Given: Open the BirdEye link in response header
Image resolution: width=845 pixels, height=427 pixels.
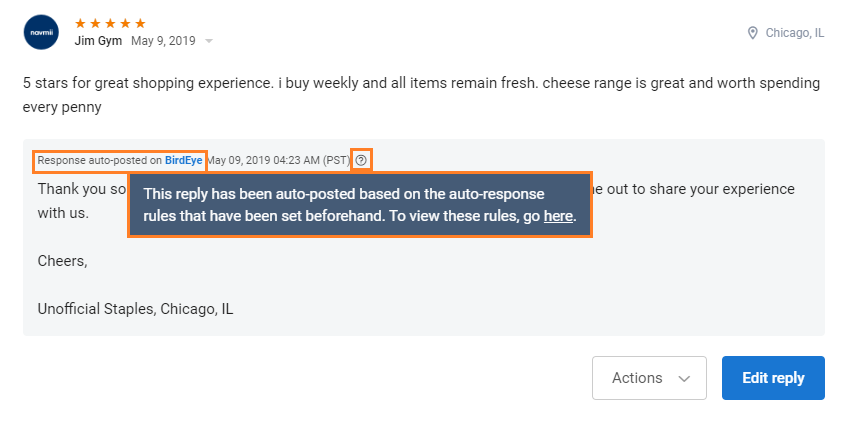Looking at the screenshot, I should click(x=184, y=160).
